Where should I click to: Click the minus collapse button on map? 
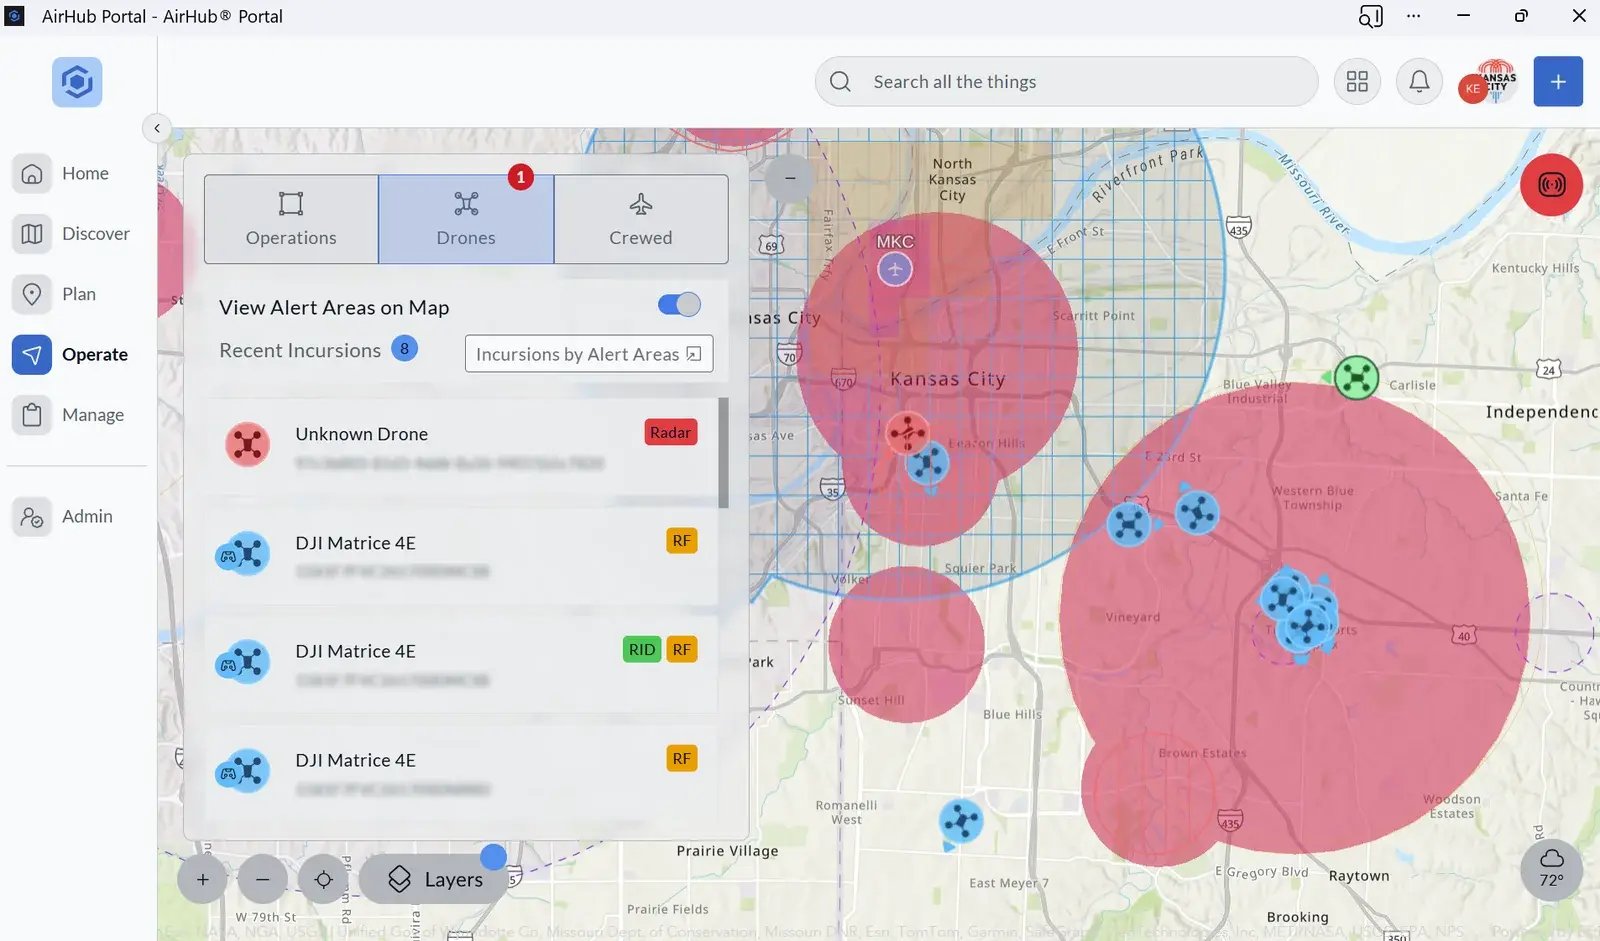pyautogui.click(x=790, y=178)
